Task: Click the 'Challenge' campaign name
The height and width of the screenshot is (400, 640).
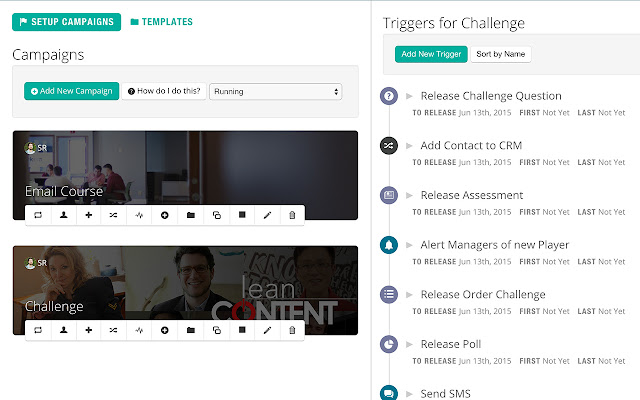Action: coord(54,307)
